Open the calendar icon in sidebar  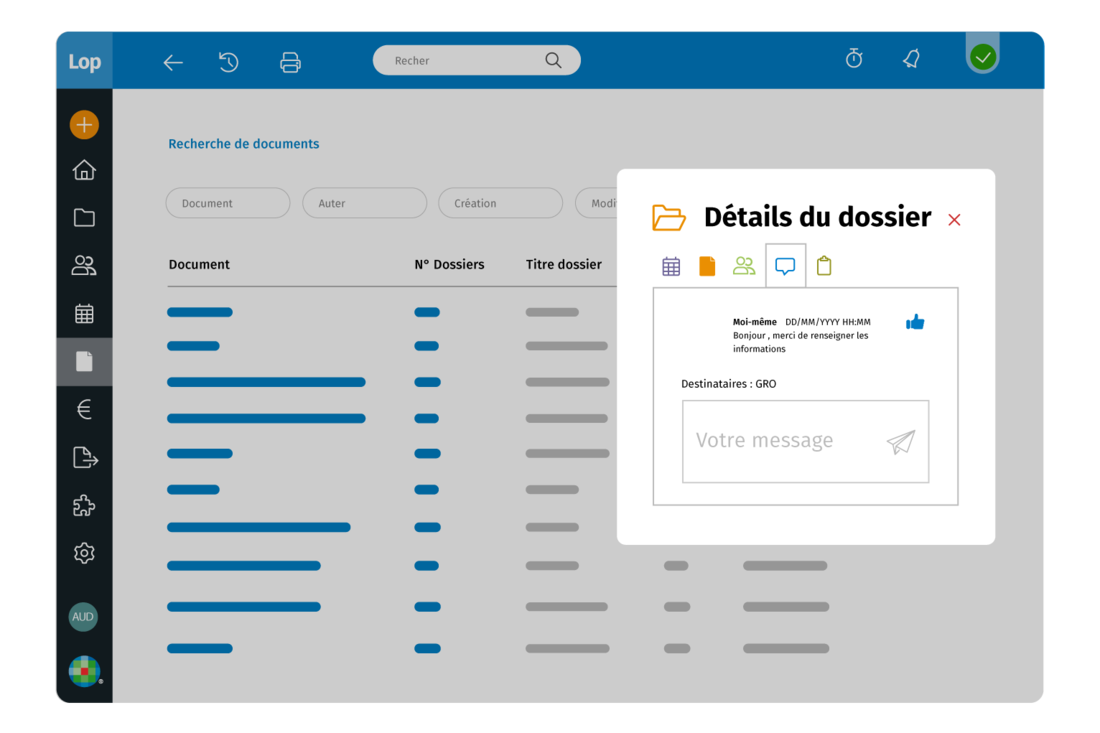84,314
